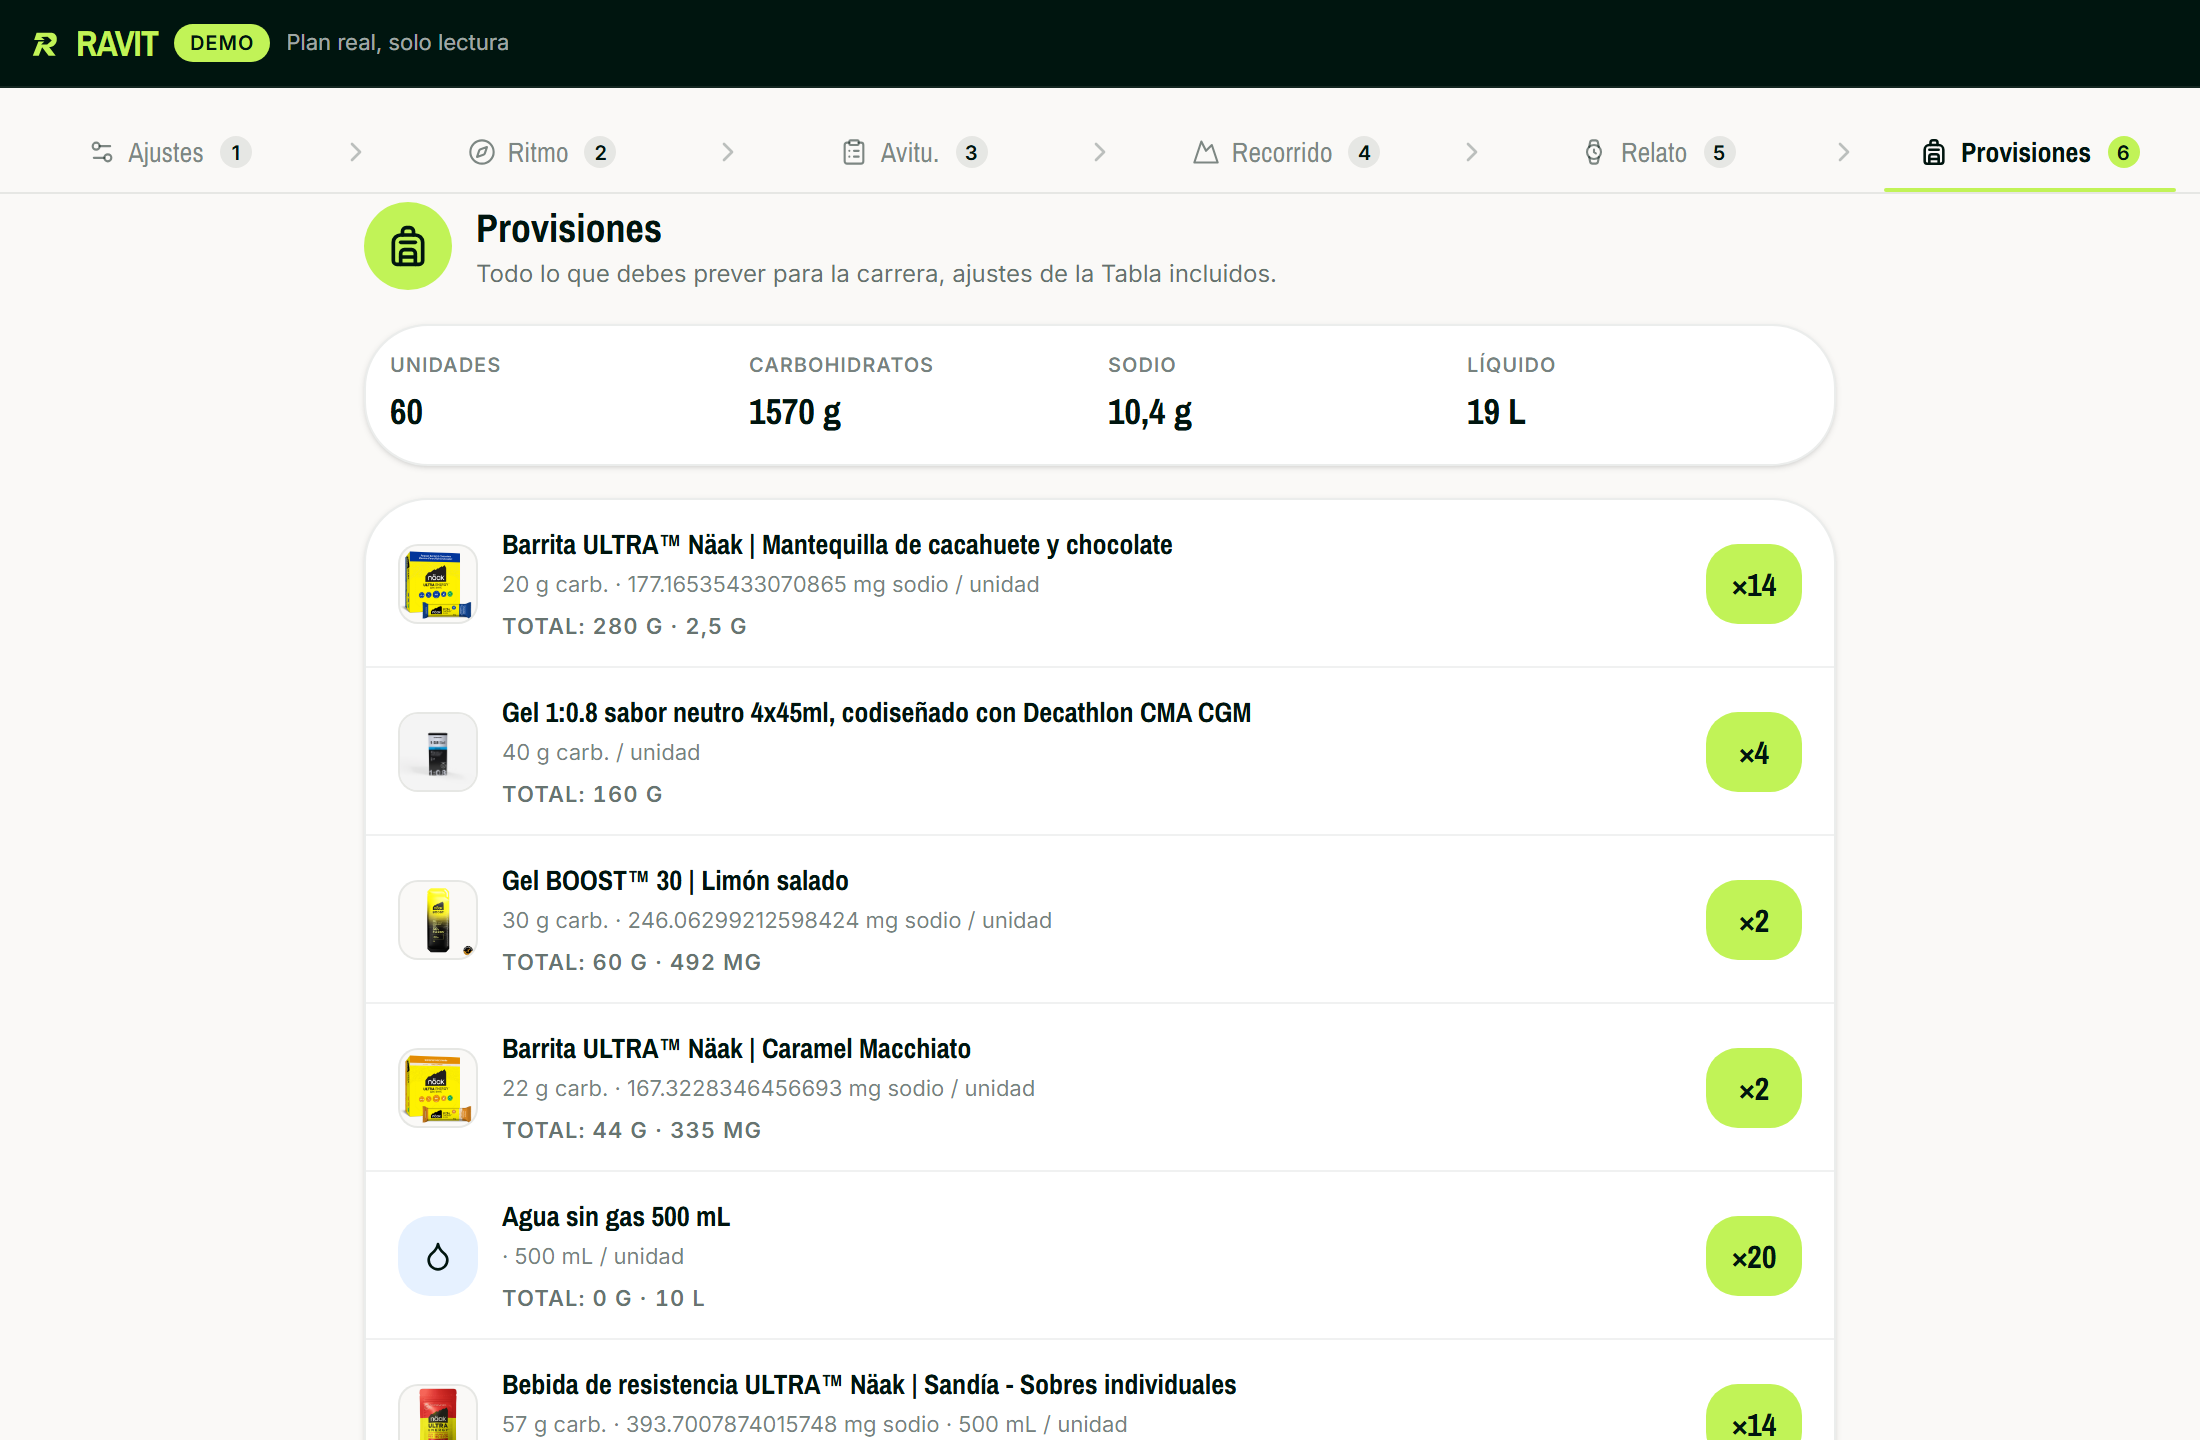Click x14 badge for Mantequilla de cacahuete bar
This screenshot has width=2200, height=1440.
pos(1754,584)
